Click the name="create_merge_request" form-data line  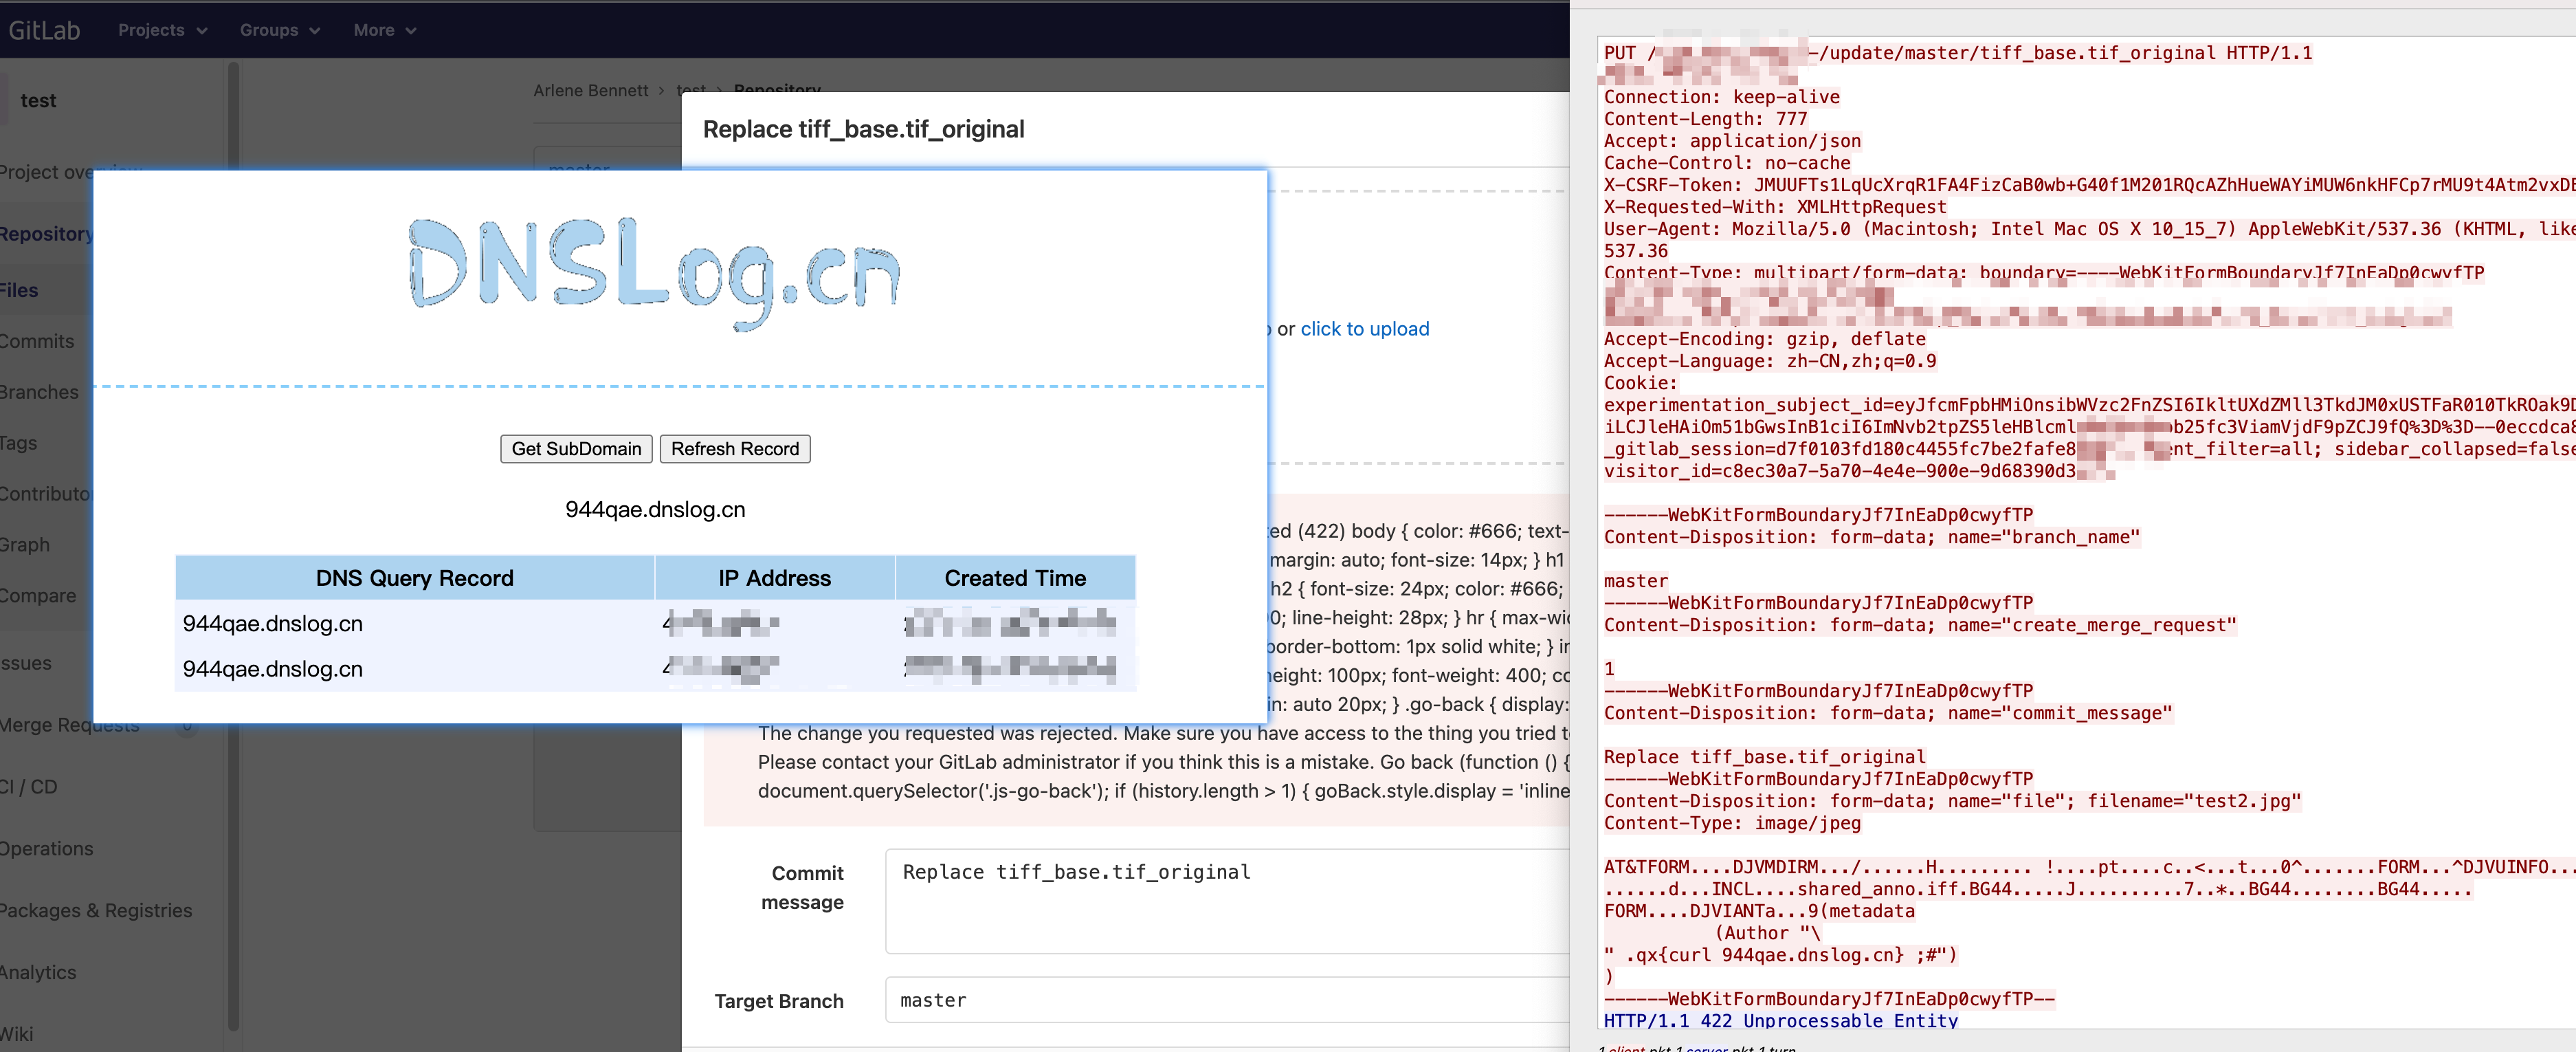point(1919,625)
